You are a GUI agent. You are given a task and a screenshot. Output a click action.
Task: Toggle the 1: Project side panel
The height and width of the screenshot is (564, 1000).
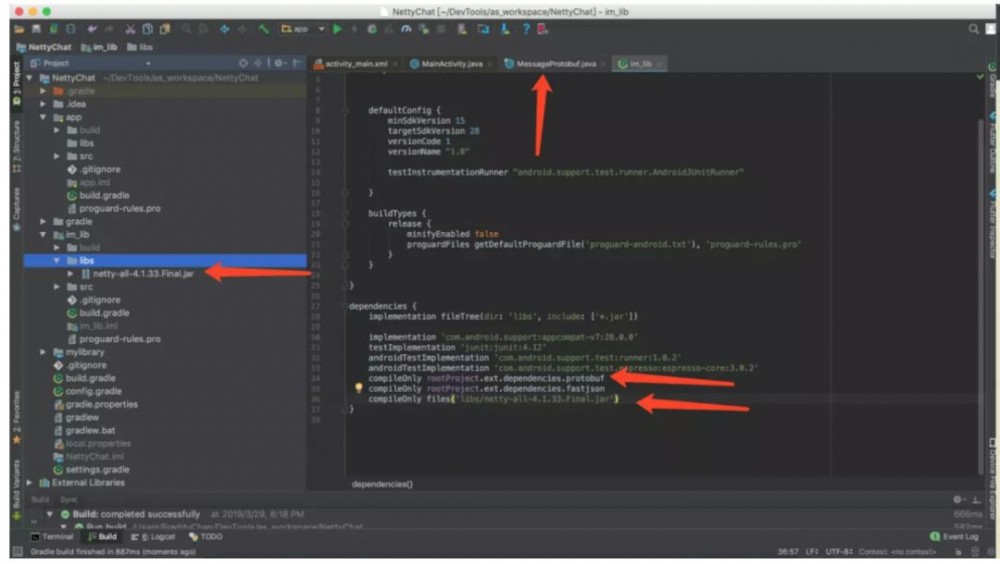click(x=17, y=84)
